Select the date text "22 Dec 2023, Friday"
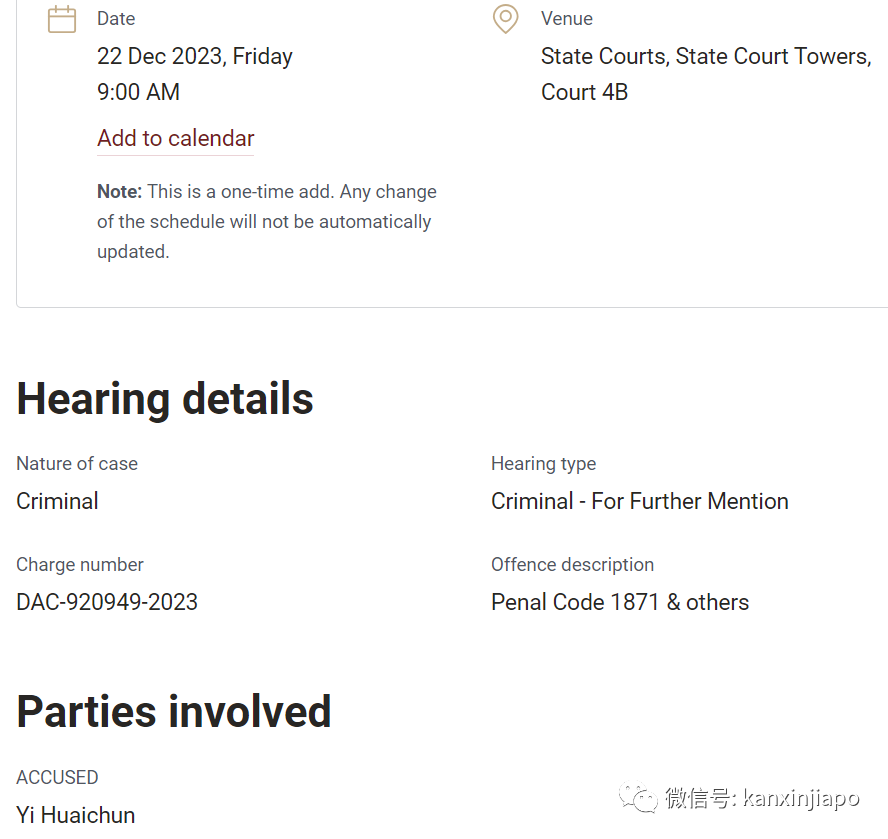The height and width of the screenshot is (839, 888). click(x=195, y=57)
